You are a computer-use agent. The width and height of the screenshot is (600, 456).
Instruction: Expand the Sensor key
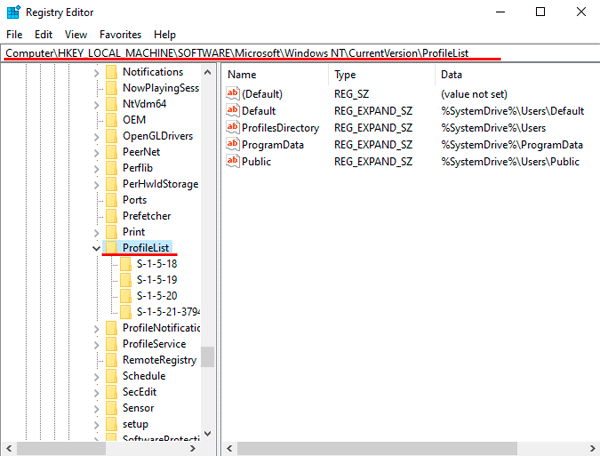coord(96,409)
